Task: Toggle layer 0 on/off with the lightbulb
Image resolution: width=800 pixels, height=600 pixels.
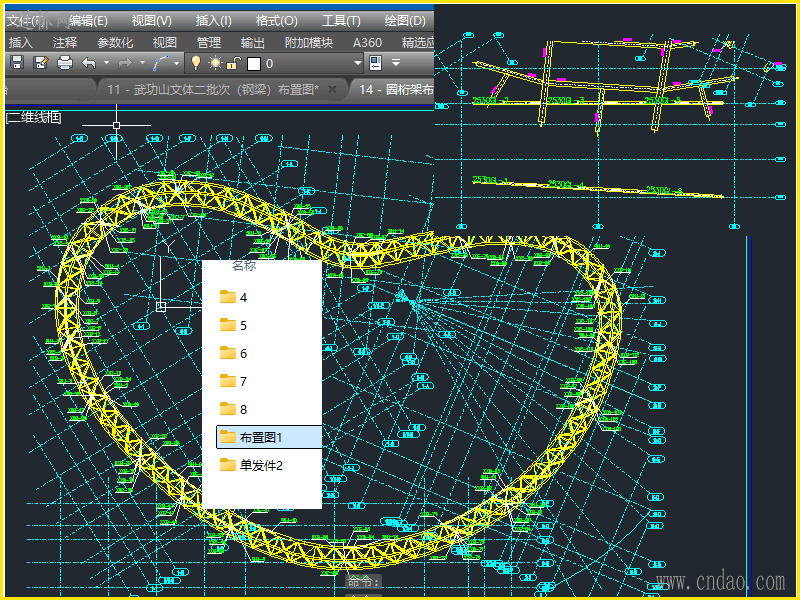Action: tap(195, 63)
